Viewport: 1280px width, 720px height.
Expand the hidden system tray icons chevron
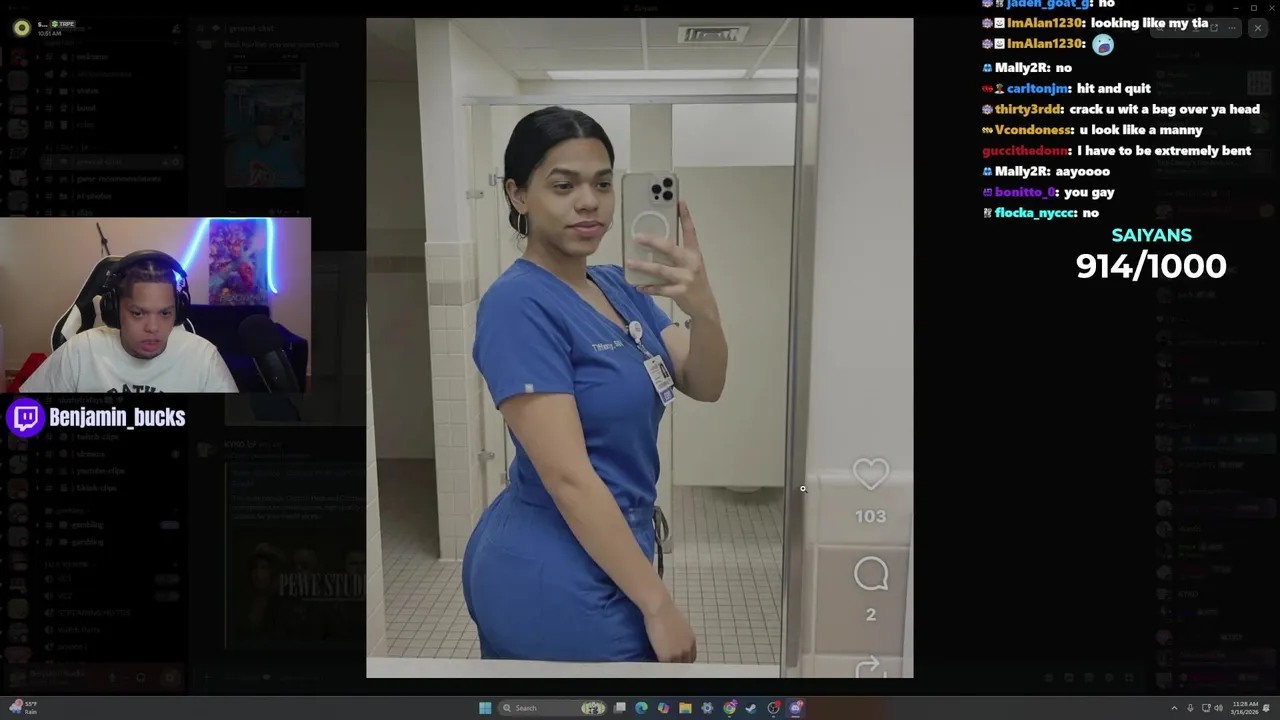1174,708
